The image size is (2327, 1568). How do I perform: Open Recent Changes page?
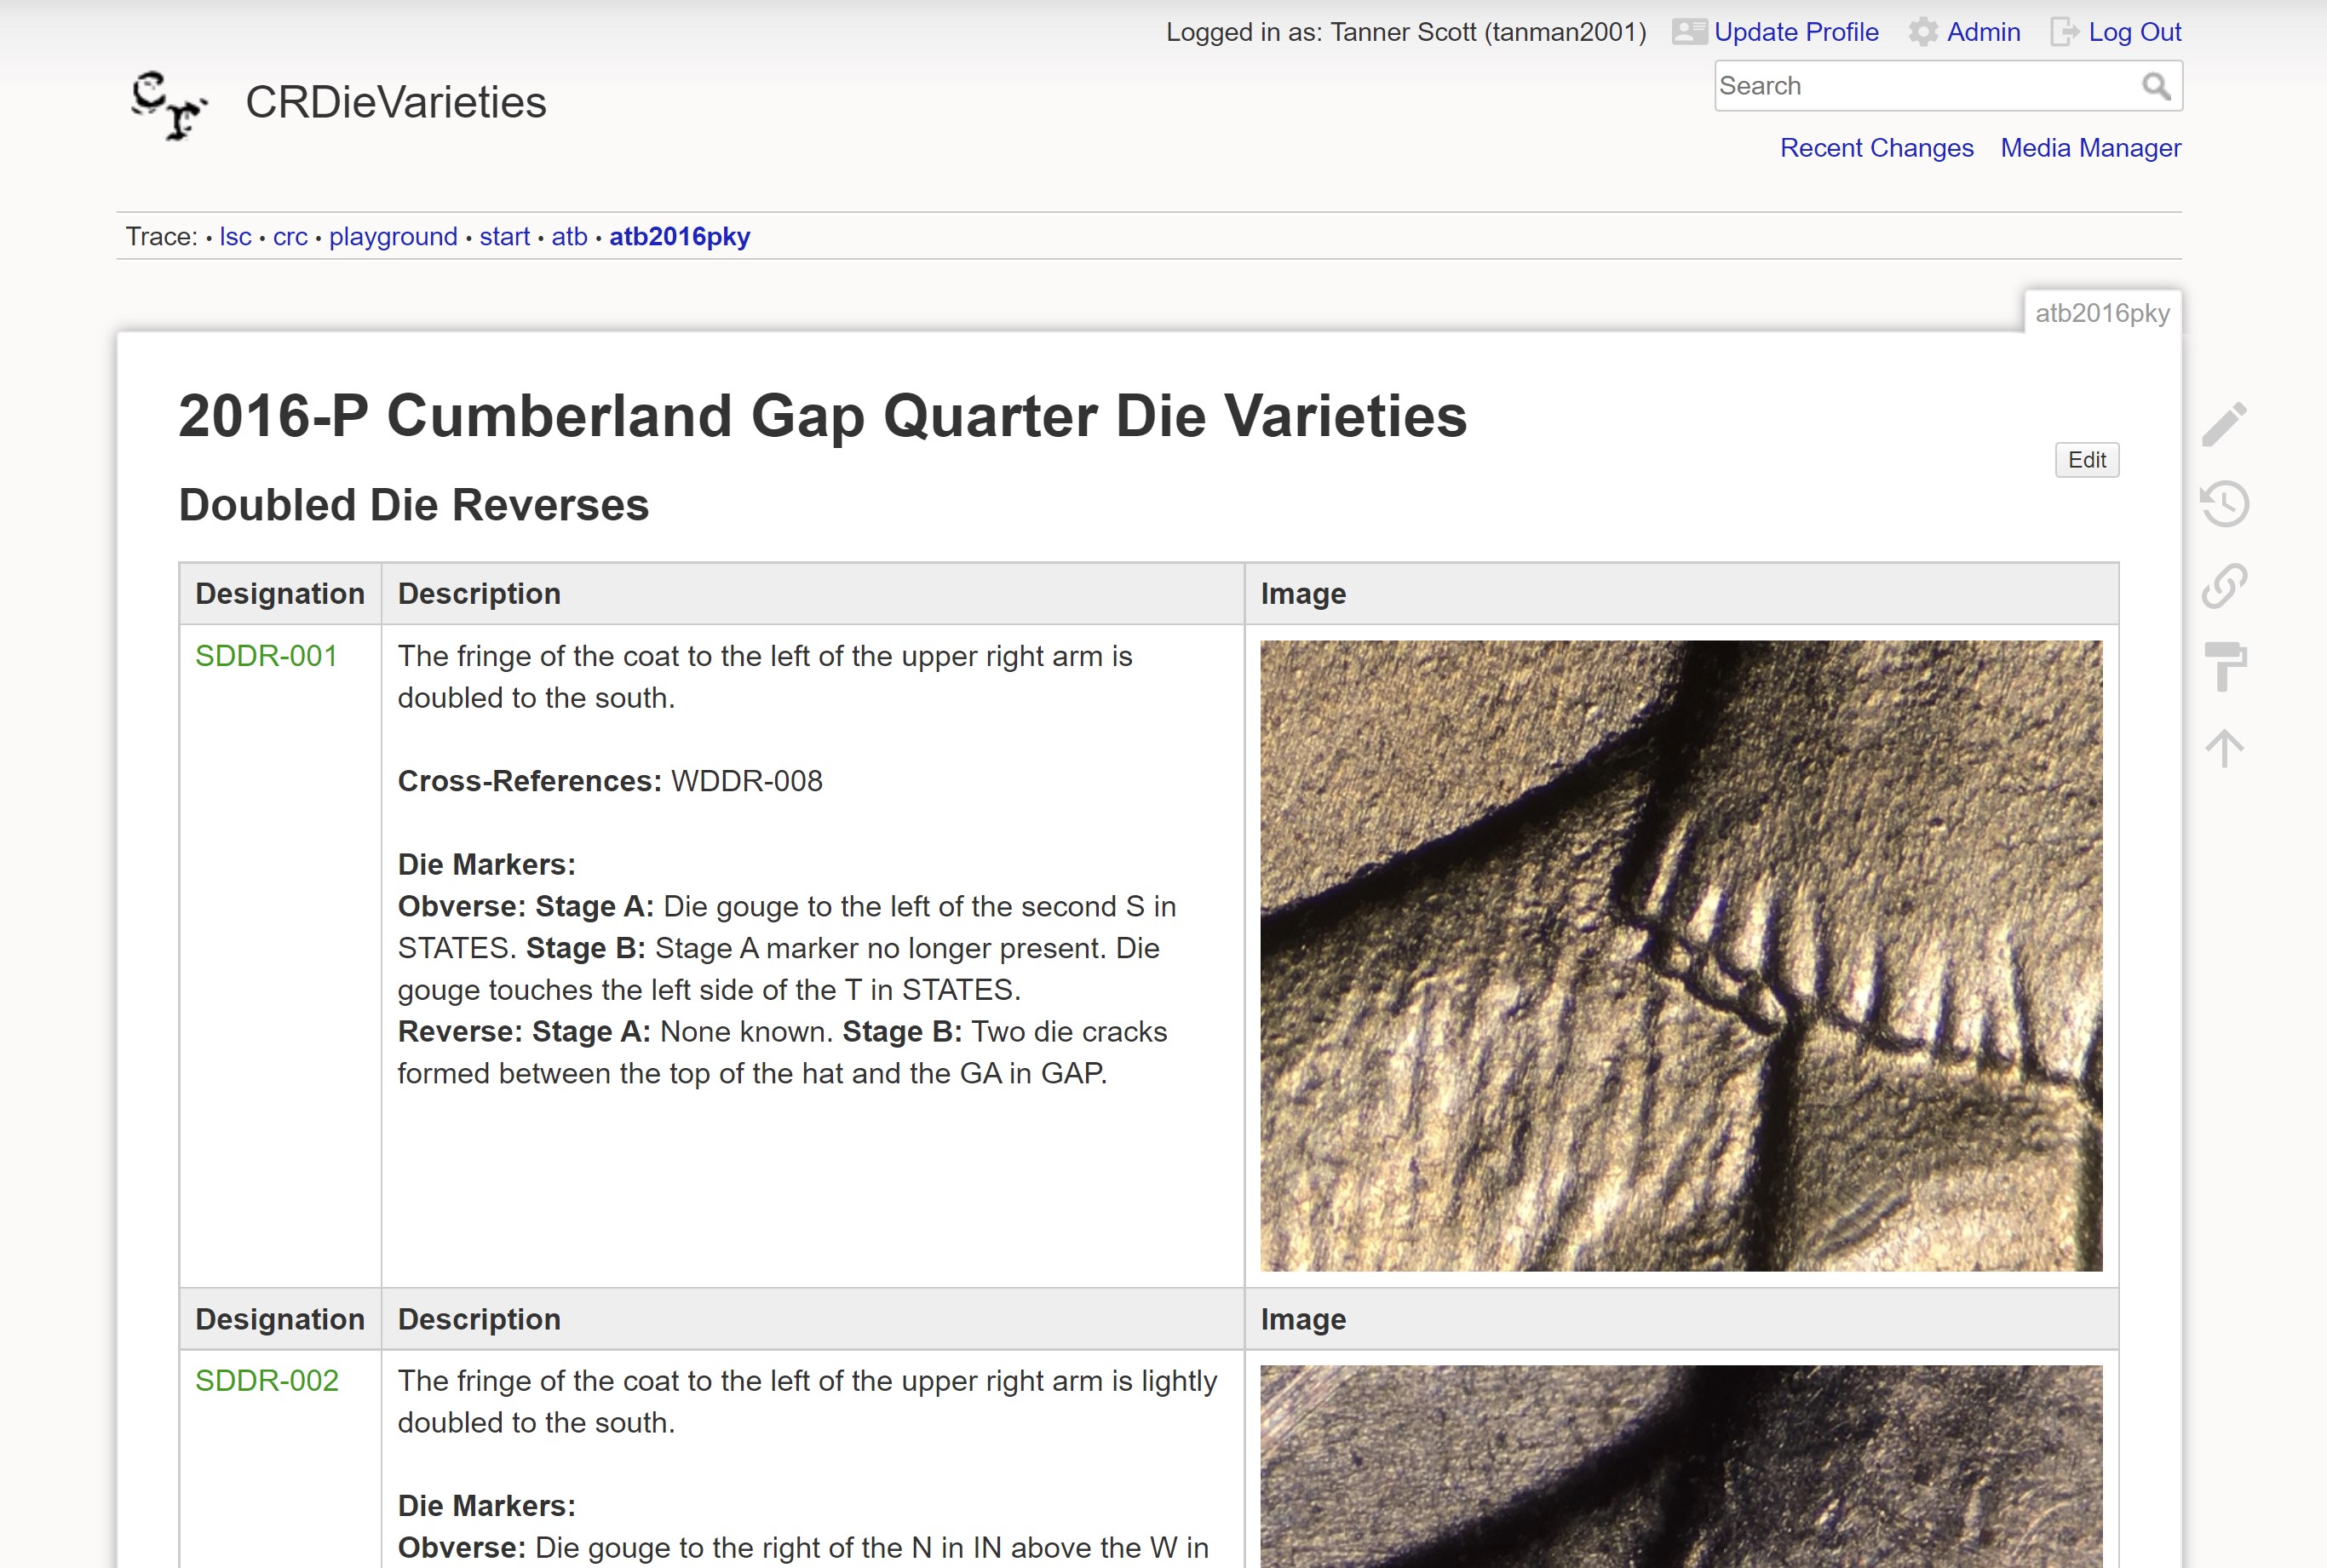point(1876,148)
